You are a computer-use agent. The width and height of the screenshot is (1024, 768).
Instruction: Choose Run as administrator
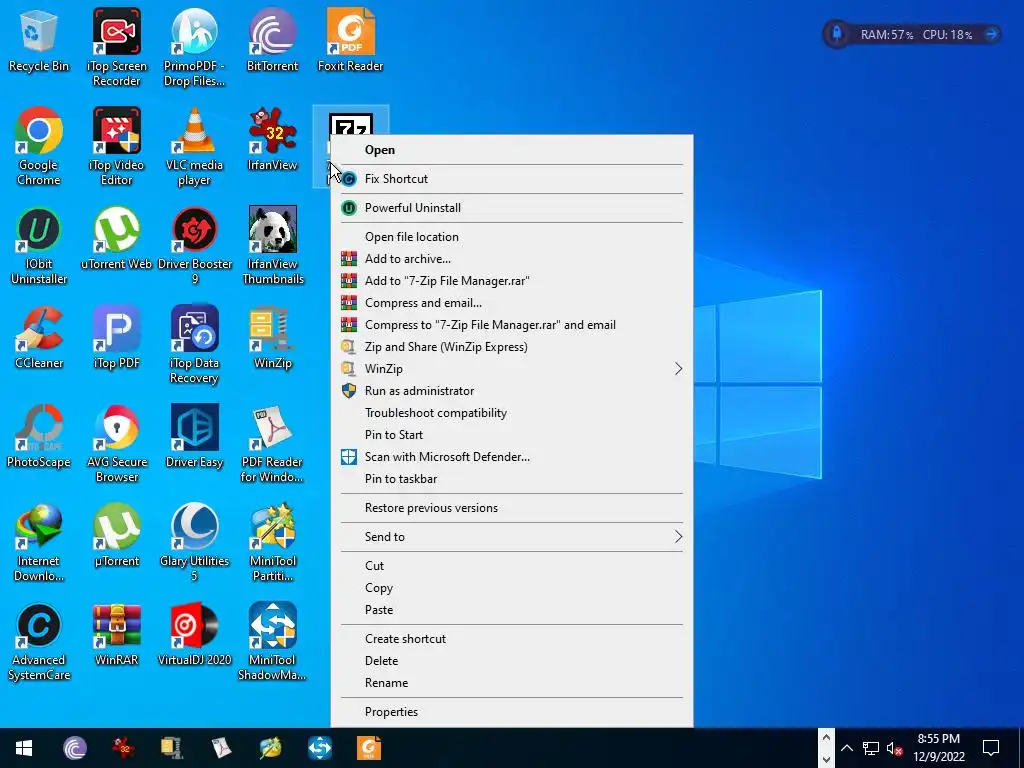(x=511, y=391)
